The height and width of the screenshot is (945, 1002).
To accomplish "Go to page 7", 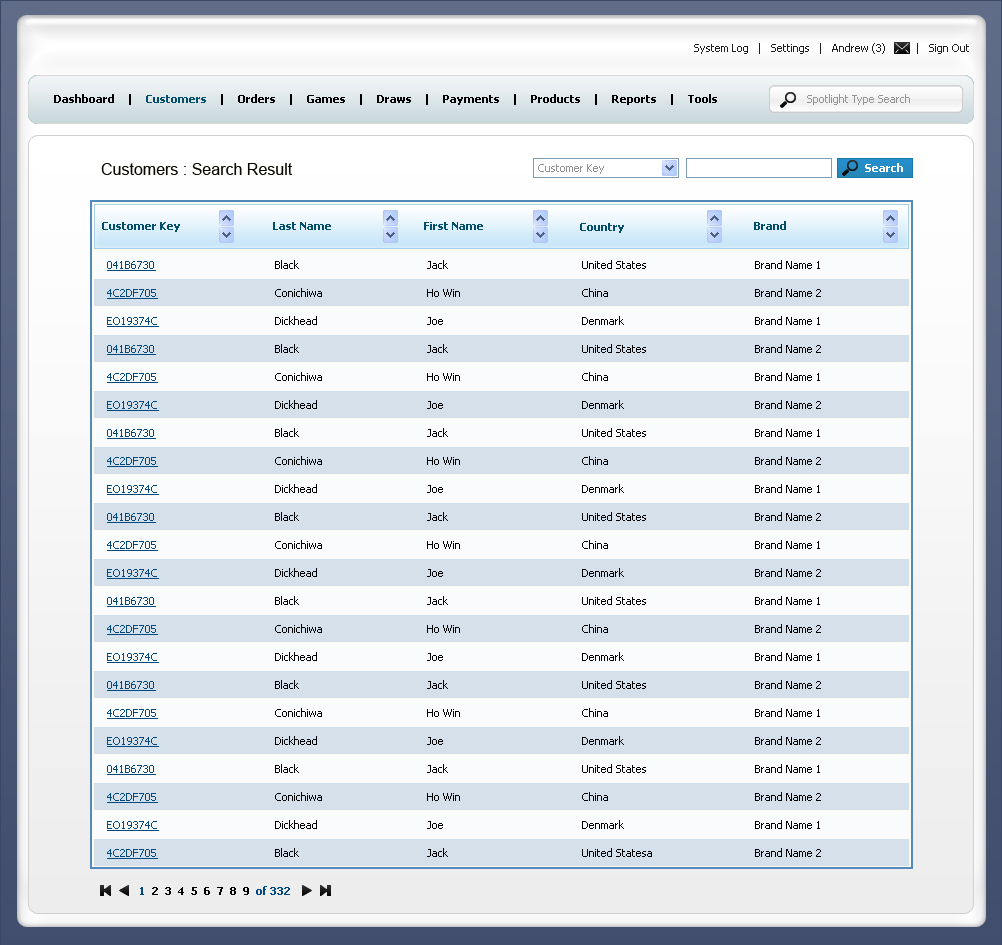I will coord(220,891).
